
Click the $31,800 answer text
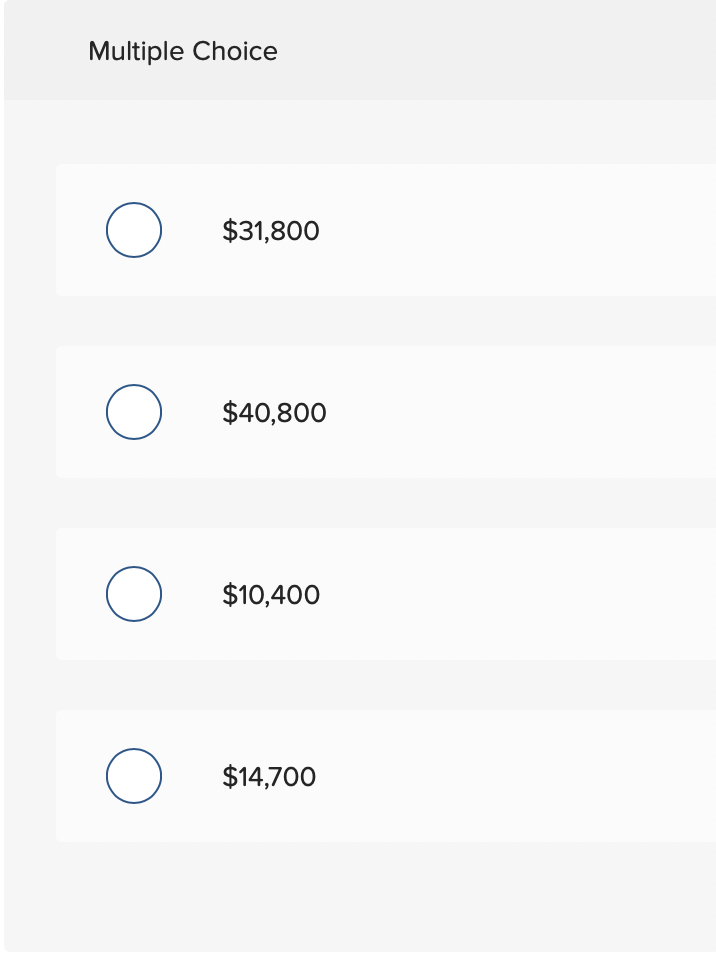pyautogui.click(x=271, y=231)
